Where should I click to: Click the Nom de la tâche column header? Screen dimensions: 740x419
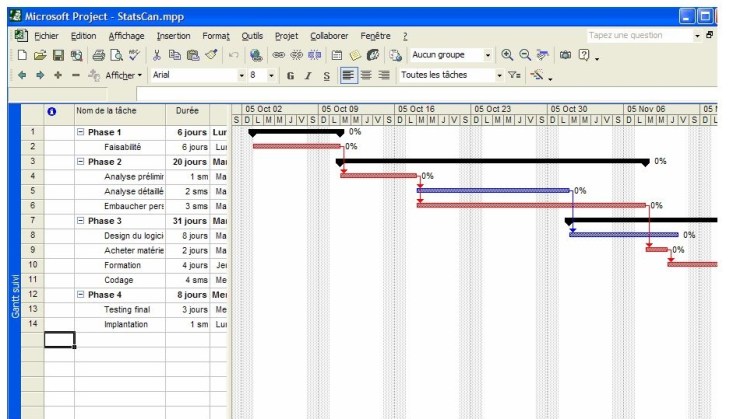120,113
